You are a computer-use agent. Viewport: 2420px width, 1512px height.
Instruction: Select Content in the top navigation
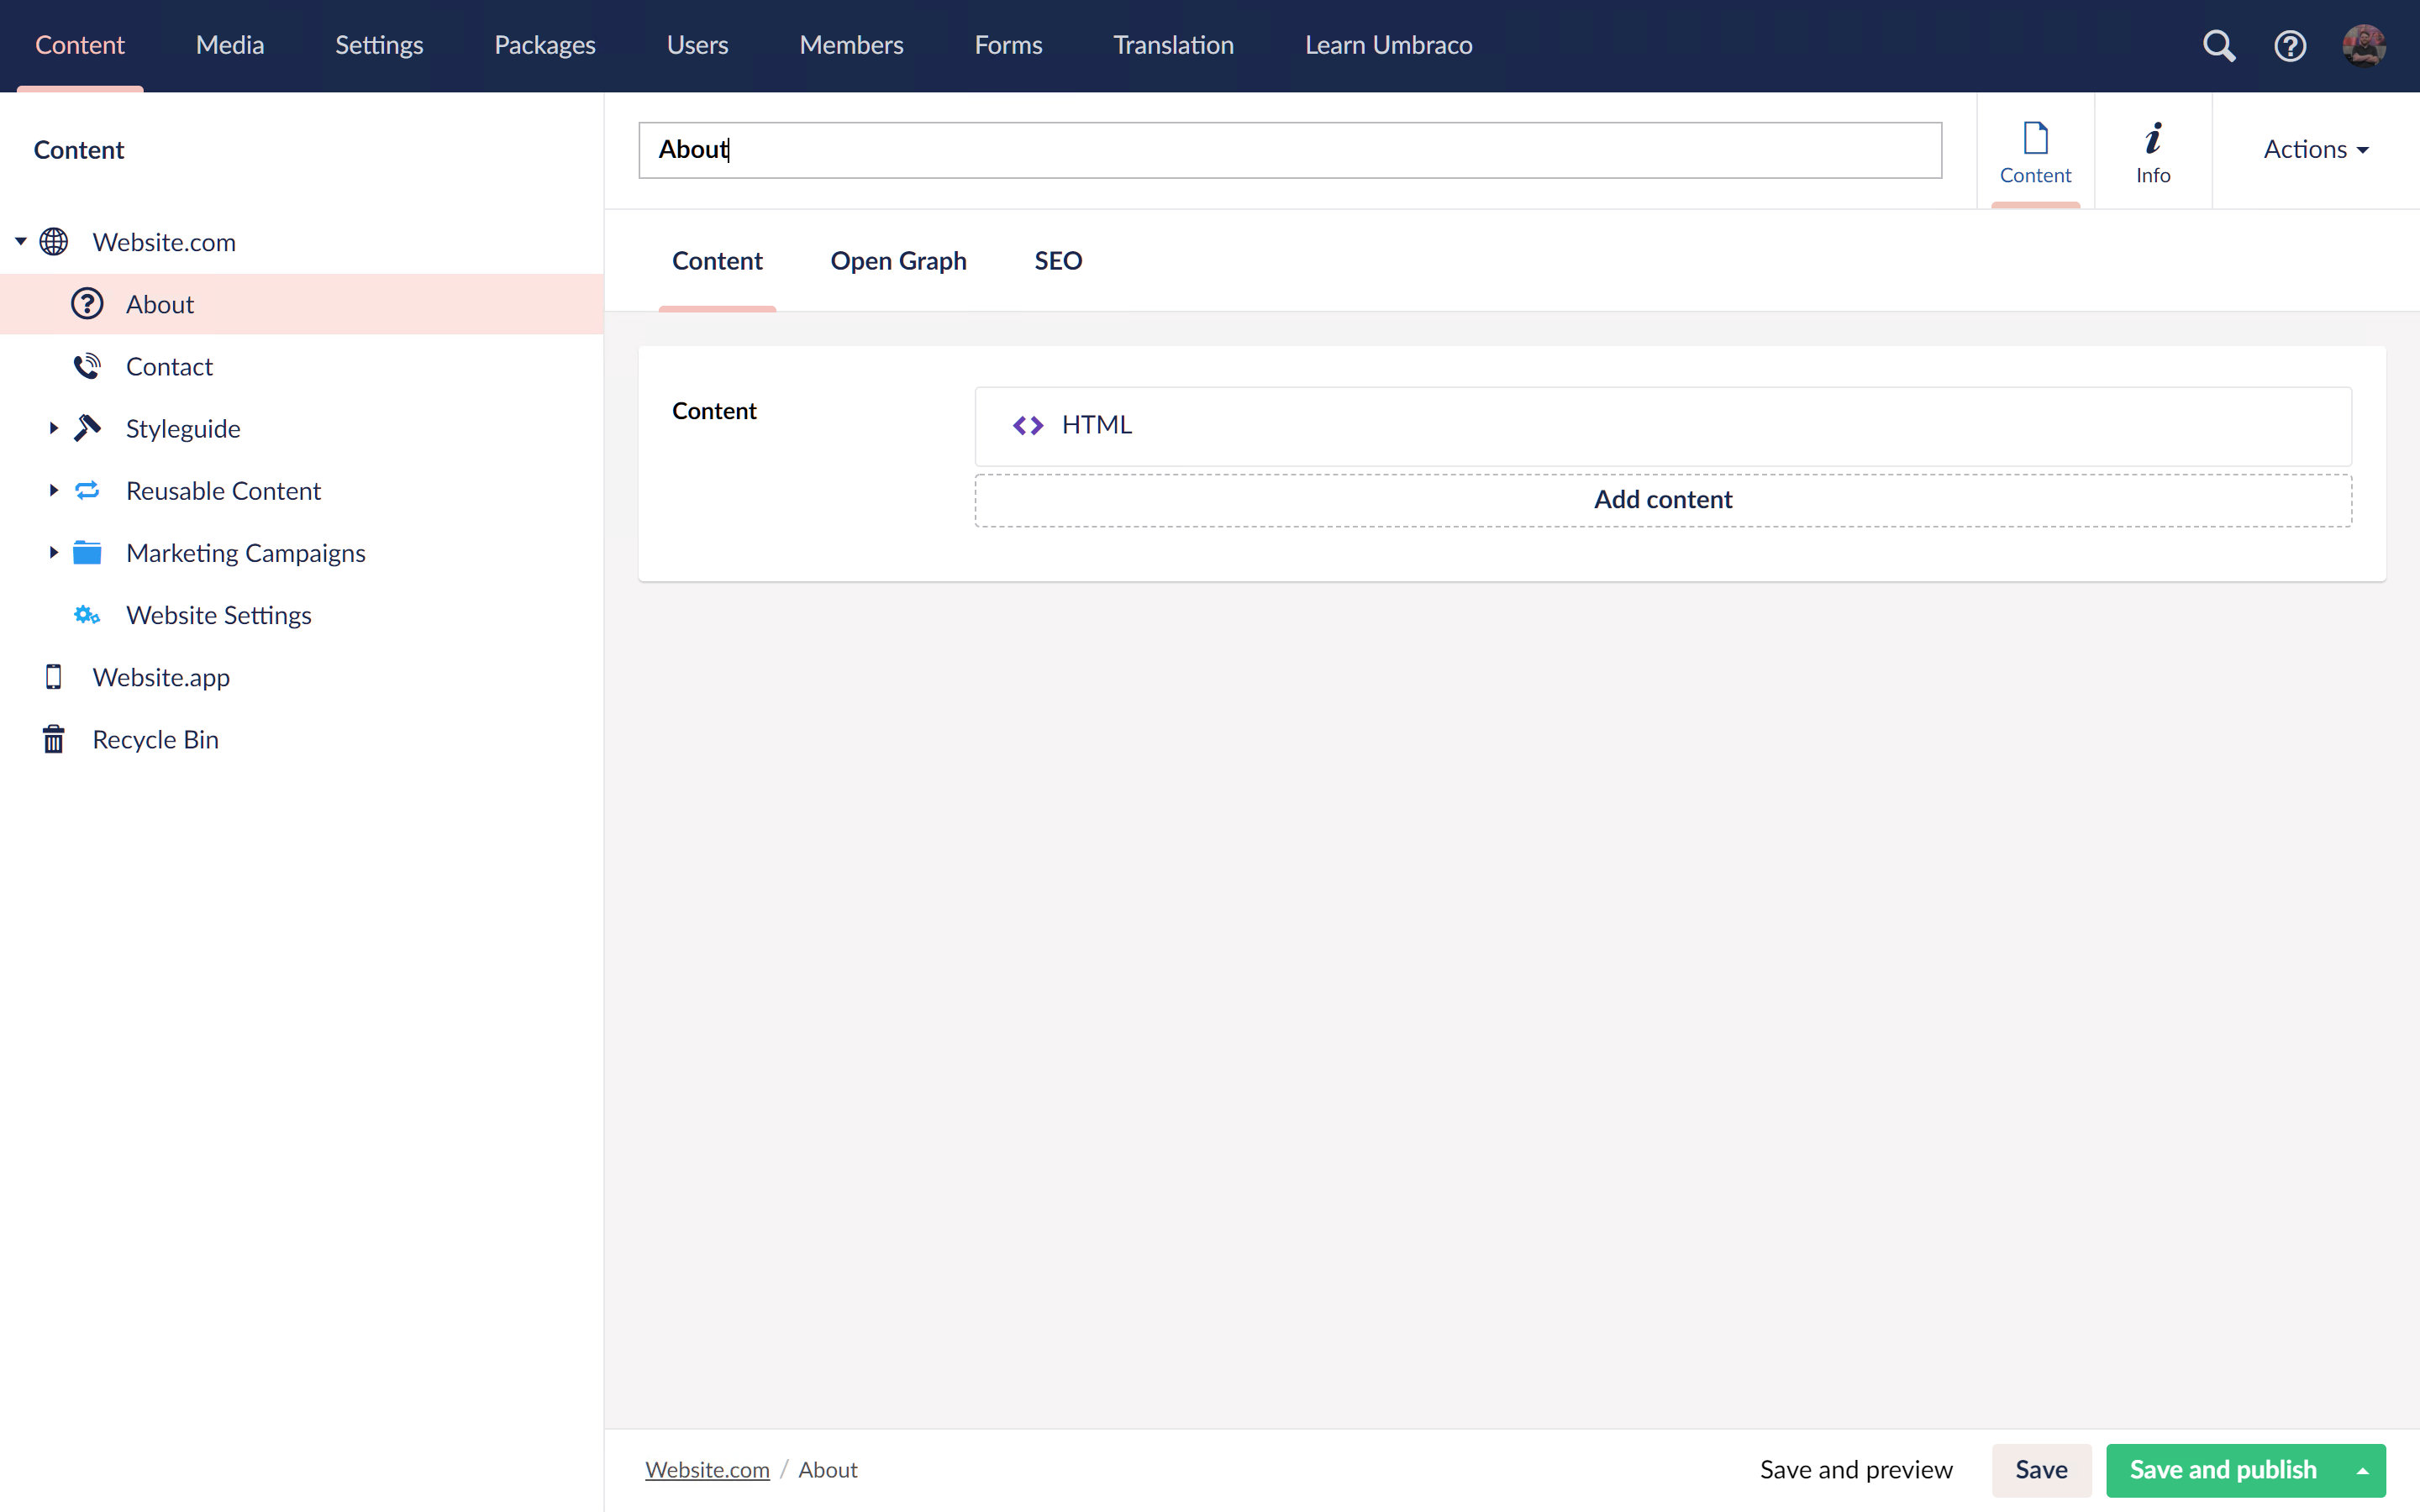tap(80, 46)
